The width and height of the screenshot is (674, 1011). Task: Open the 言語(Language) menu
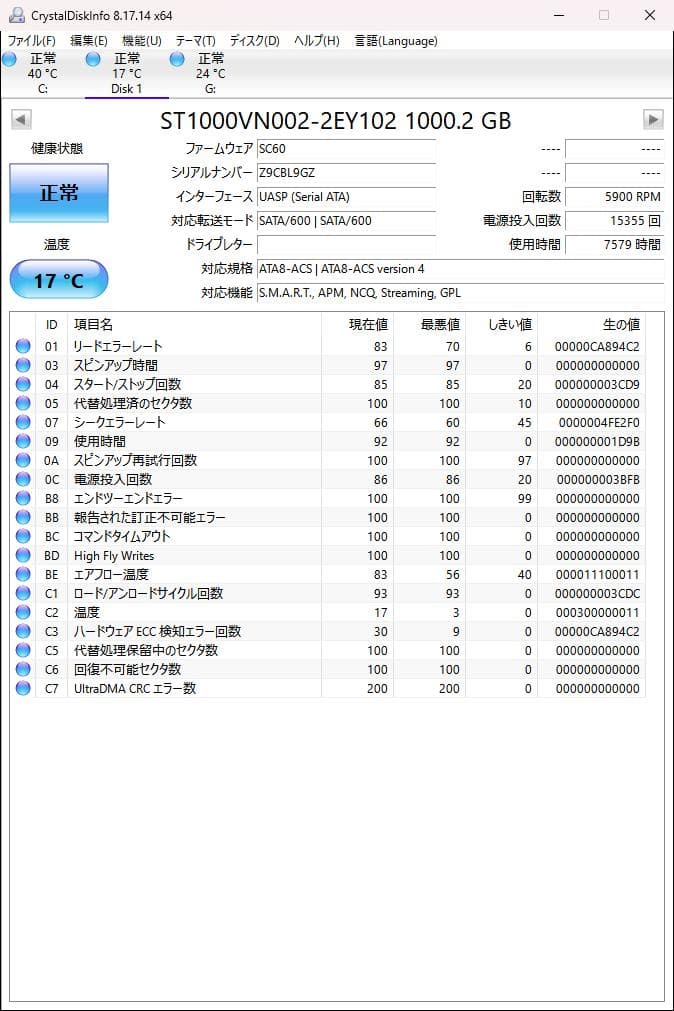pos(396,41)
